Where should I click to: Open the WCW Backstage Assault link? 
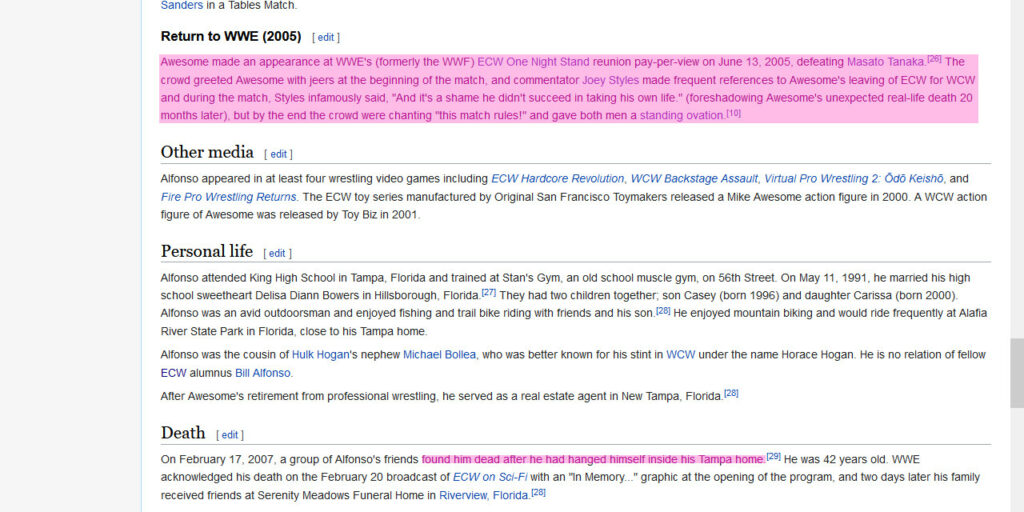pos(694,178)
